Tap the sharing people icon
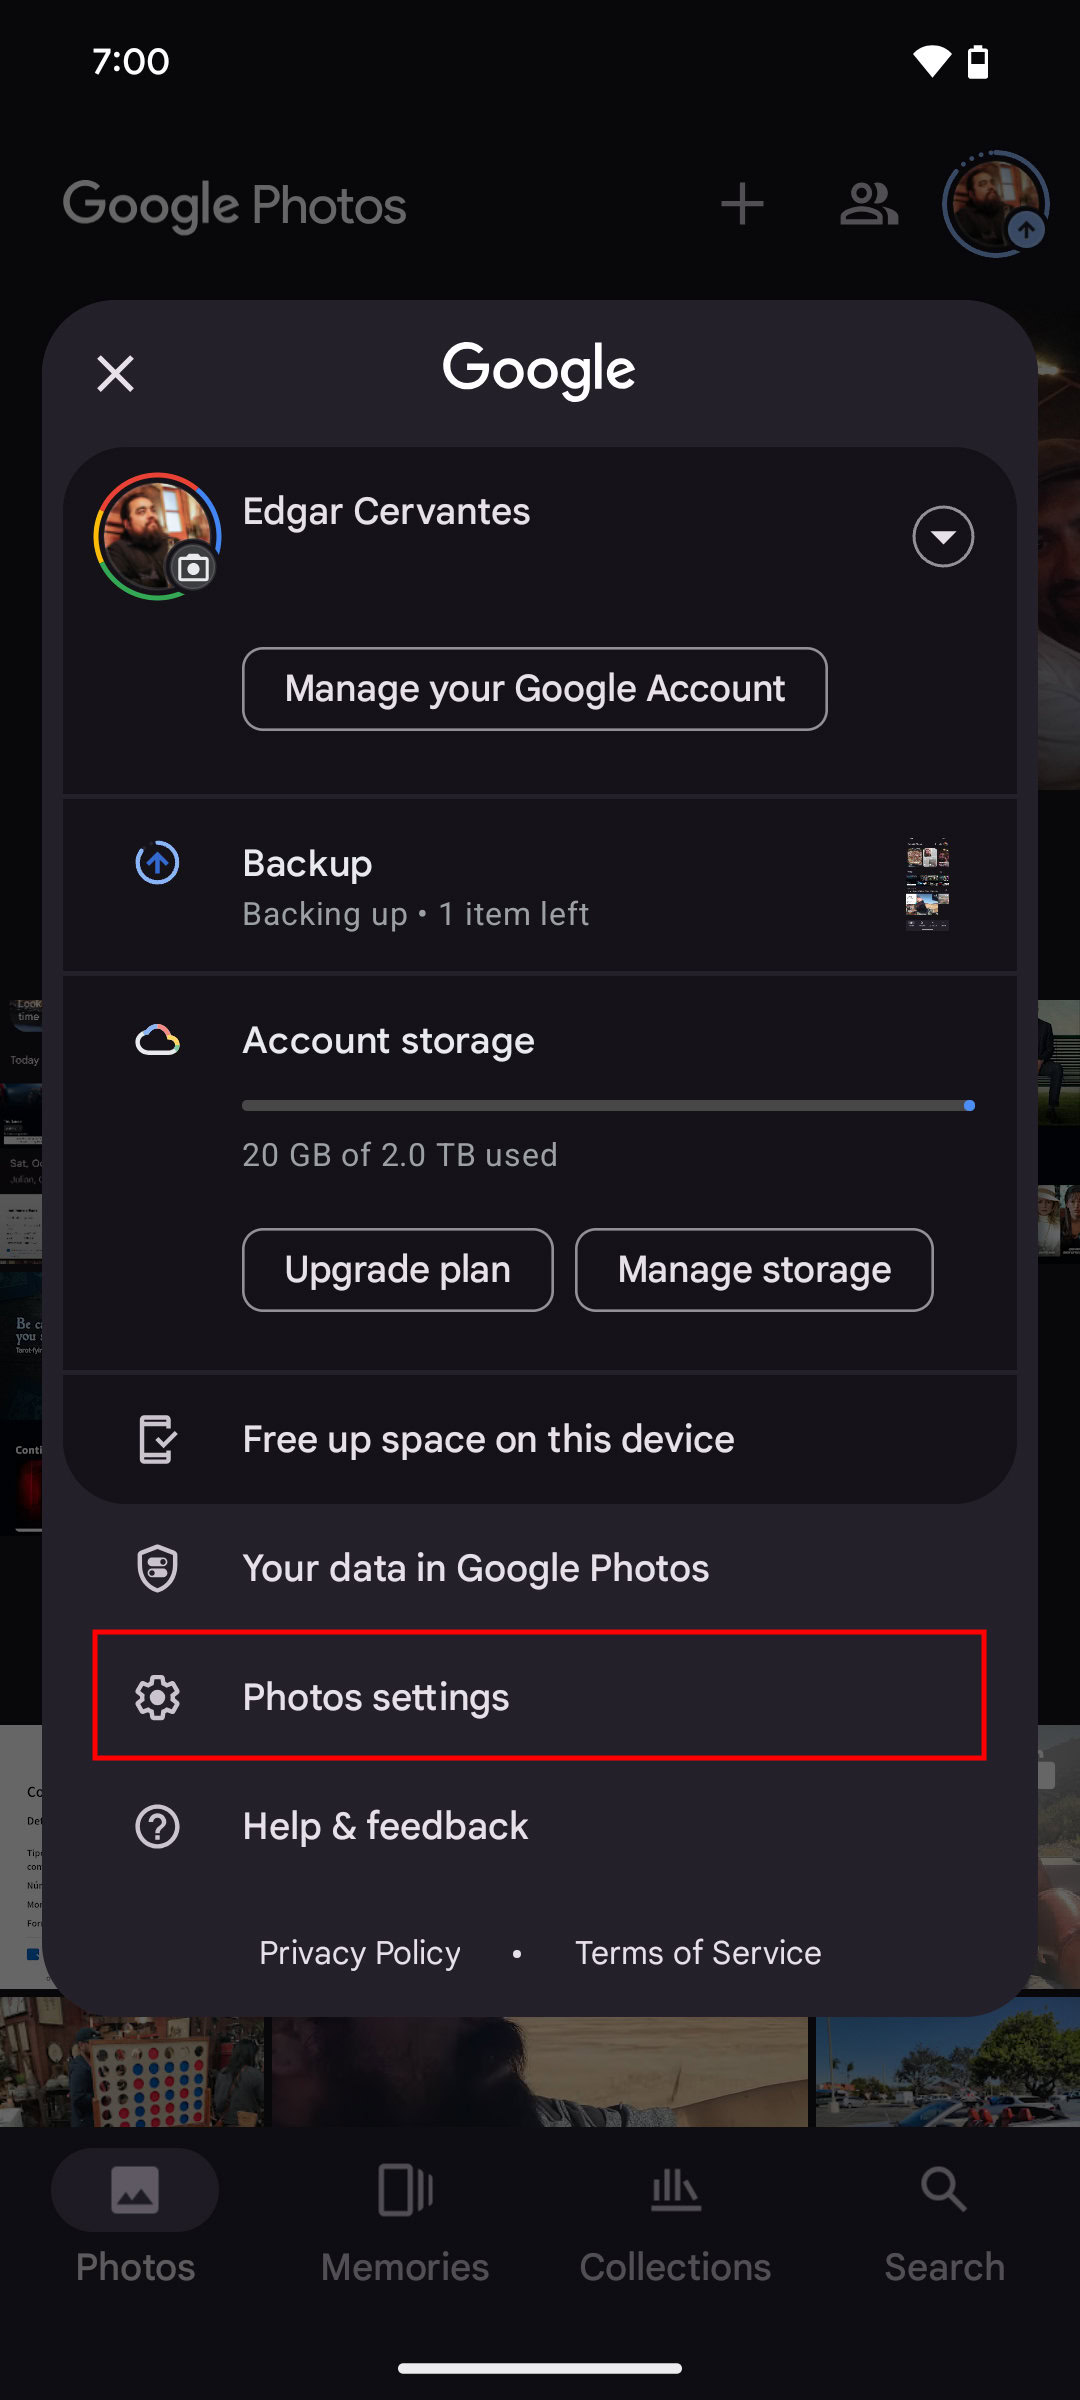This screenshot has height=2400, width=1080. pos(869,205)
